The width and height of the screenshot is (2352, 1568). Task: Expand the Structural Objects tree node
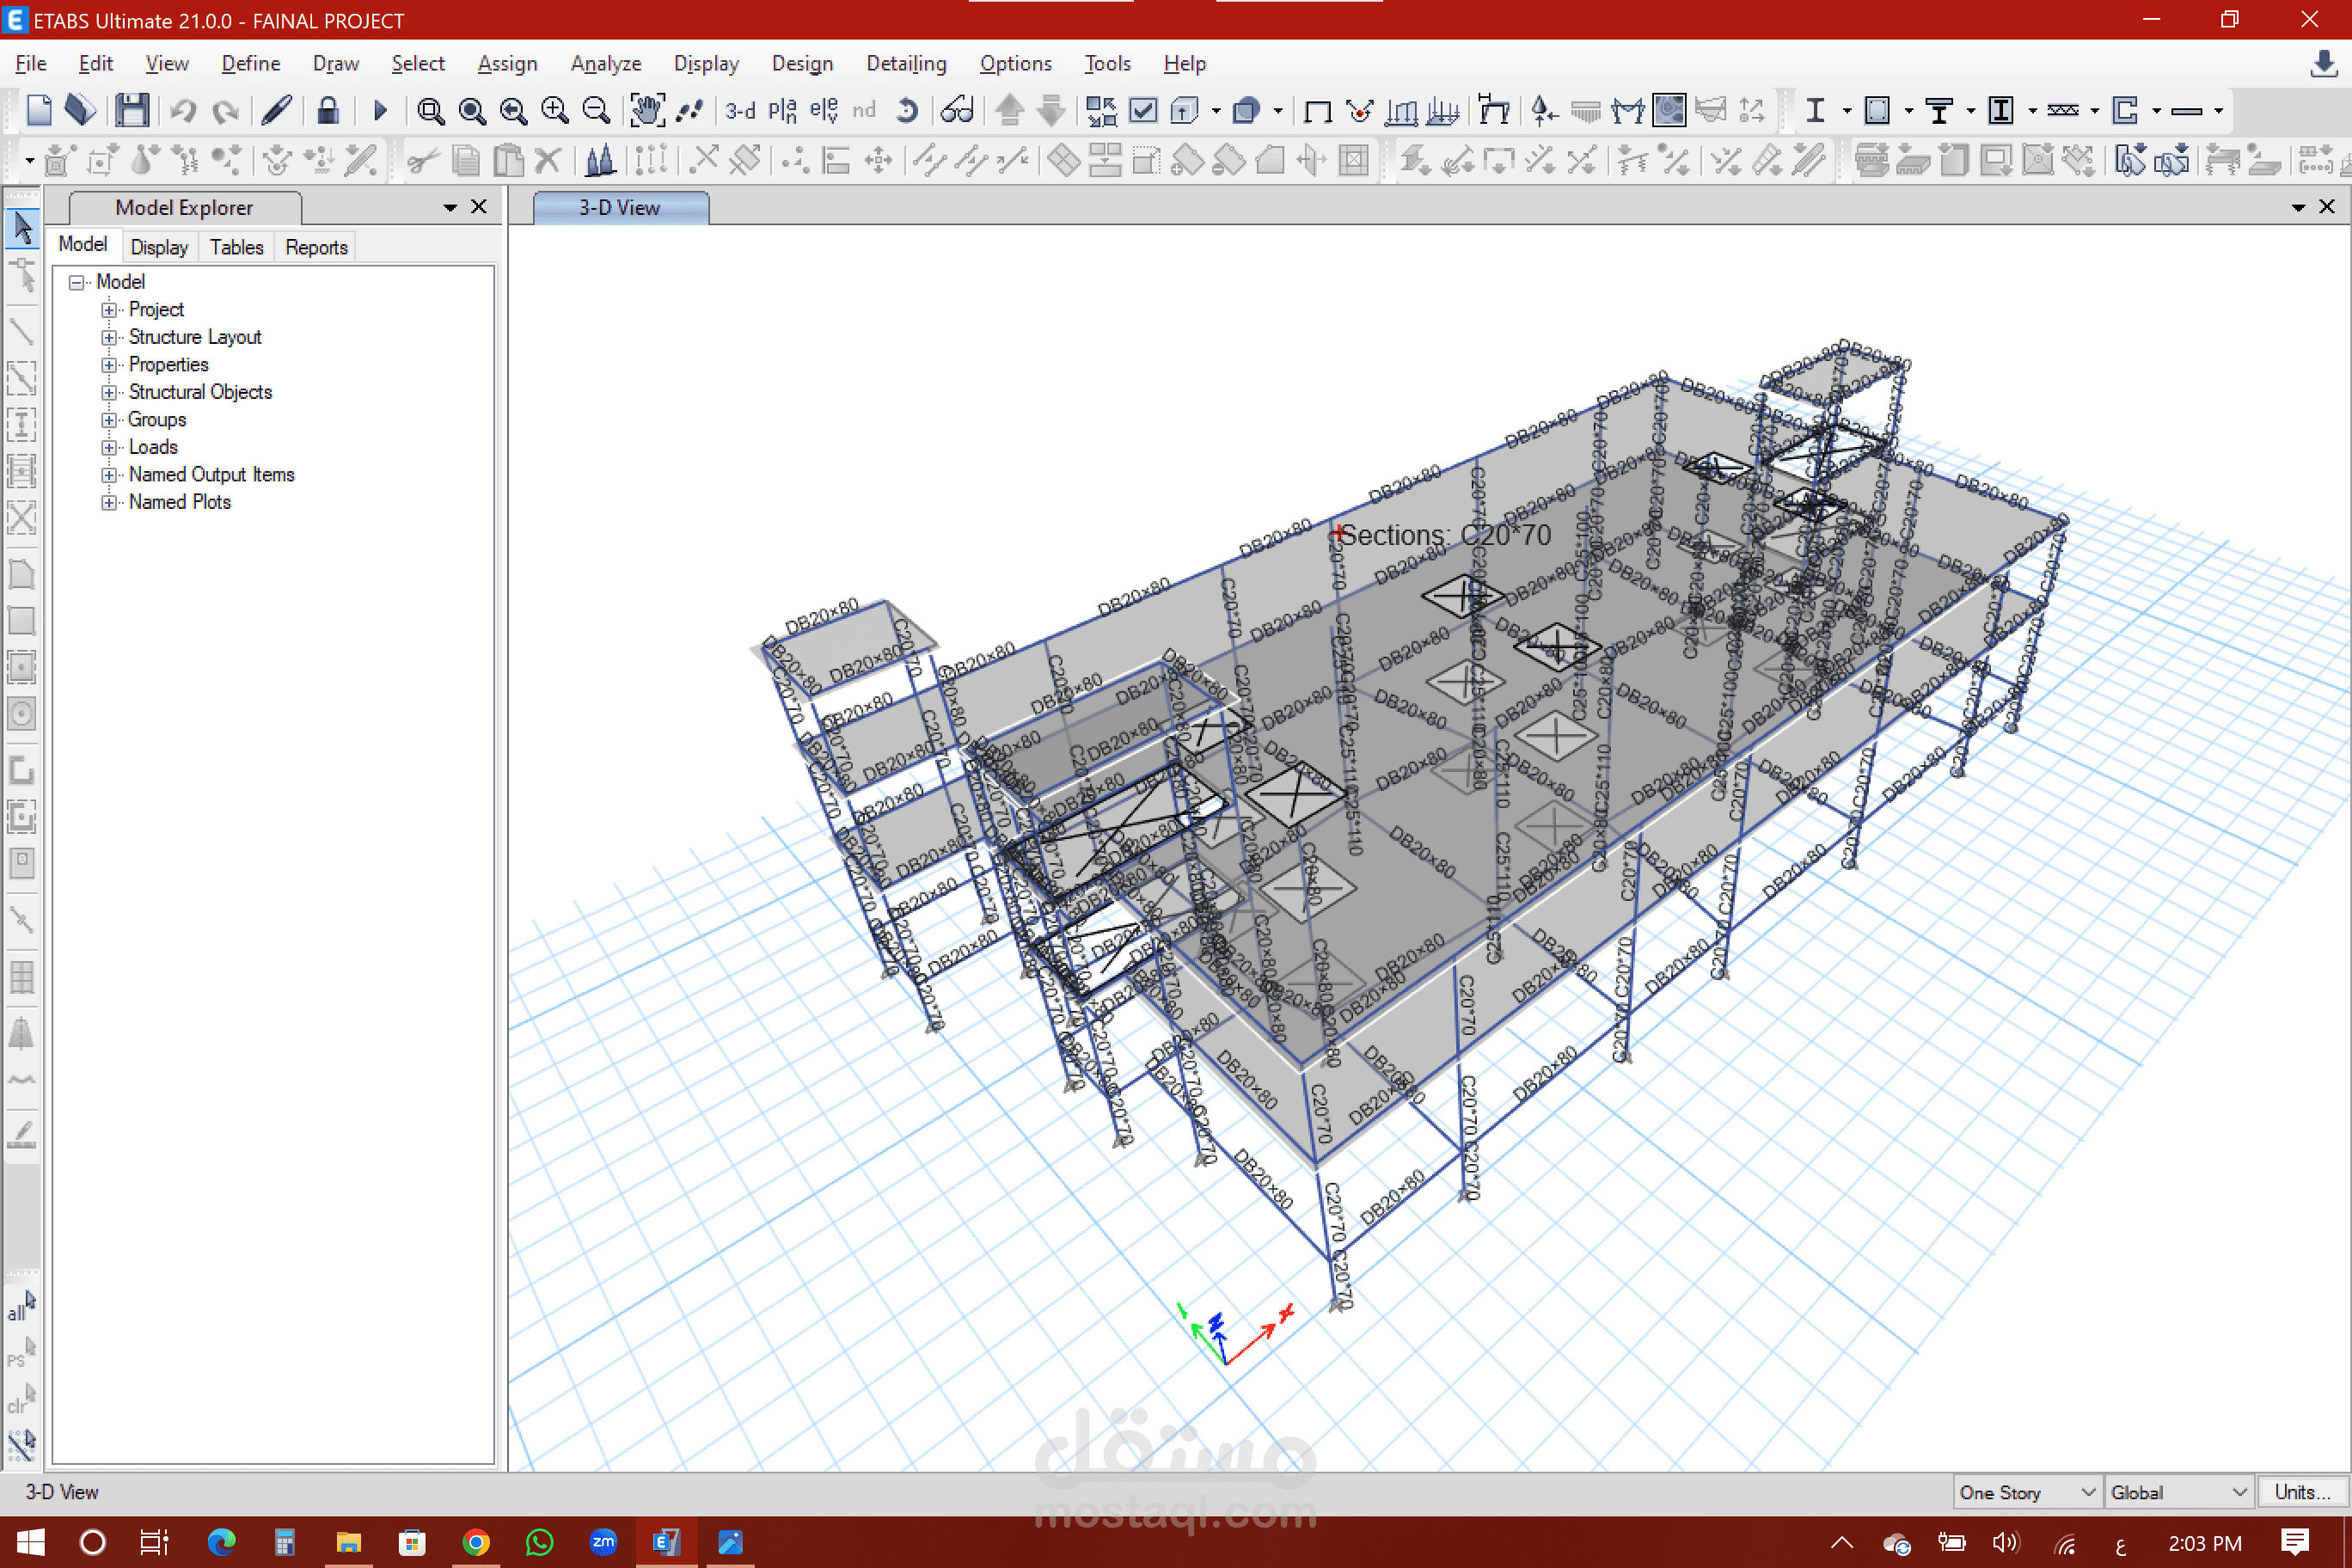click(x=109, y=392)
